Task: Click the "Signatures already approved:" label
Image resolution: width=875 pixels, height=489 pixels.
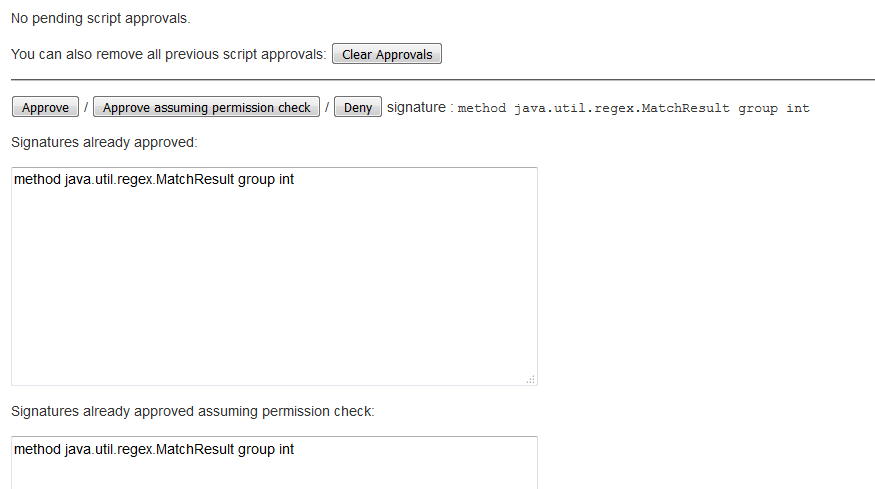Action: (x=104, y=142)
